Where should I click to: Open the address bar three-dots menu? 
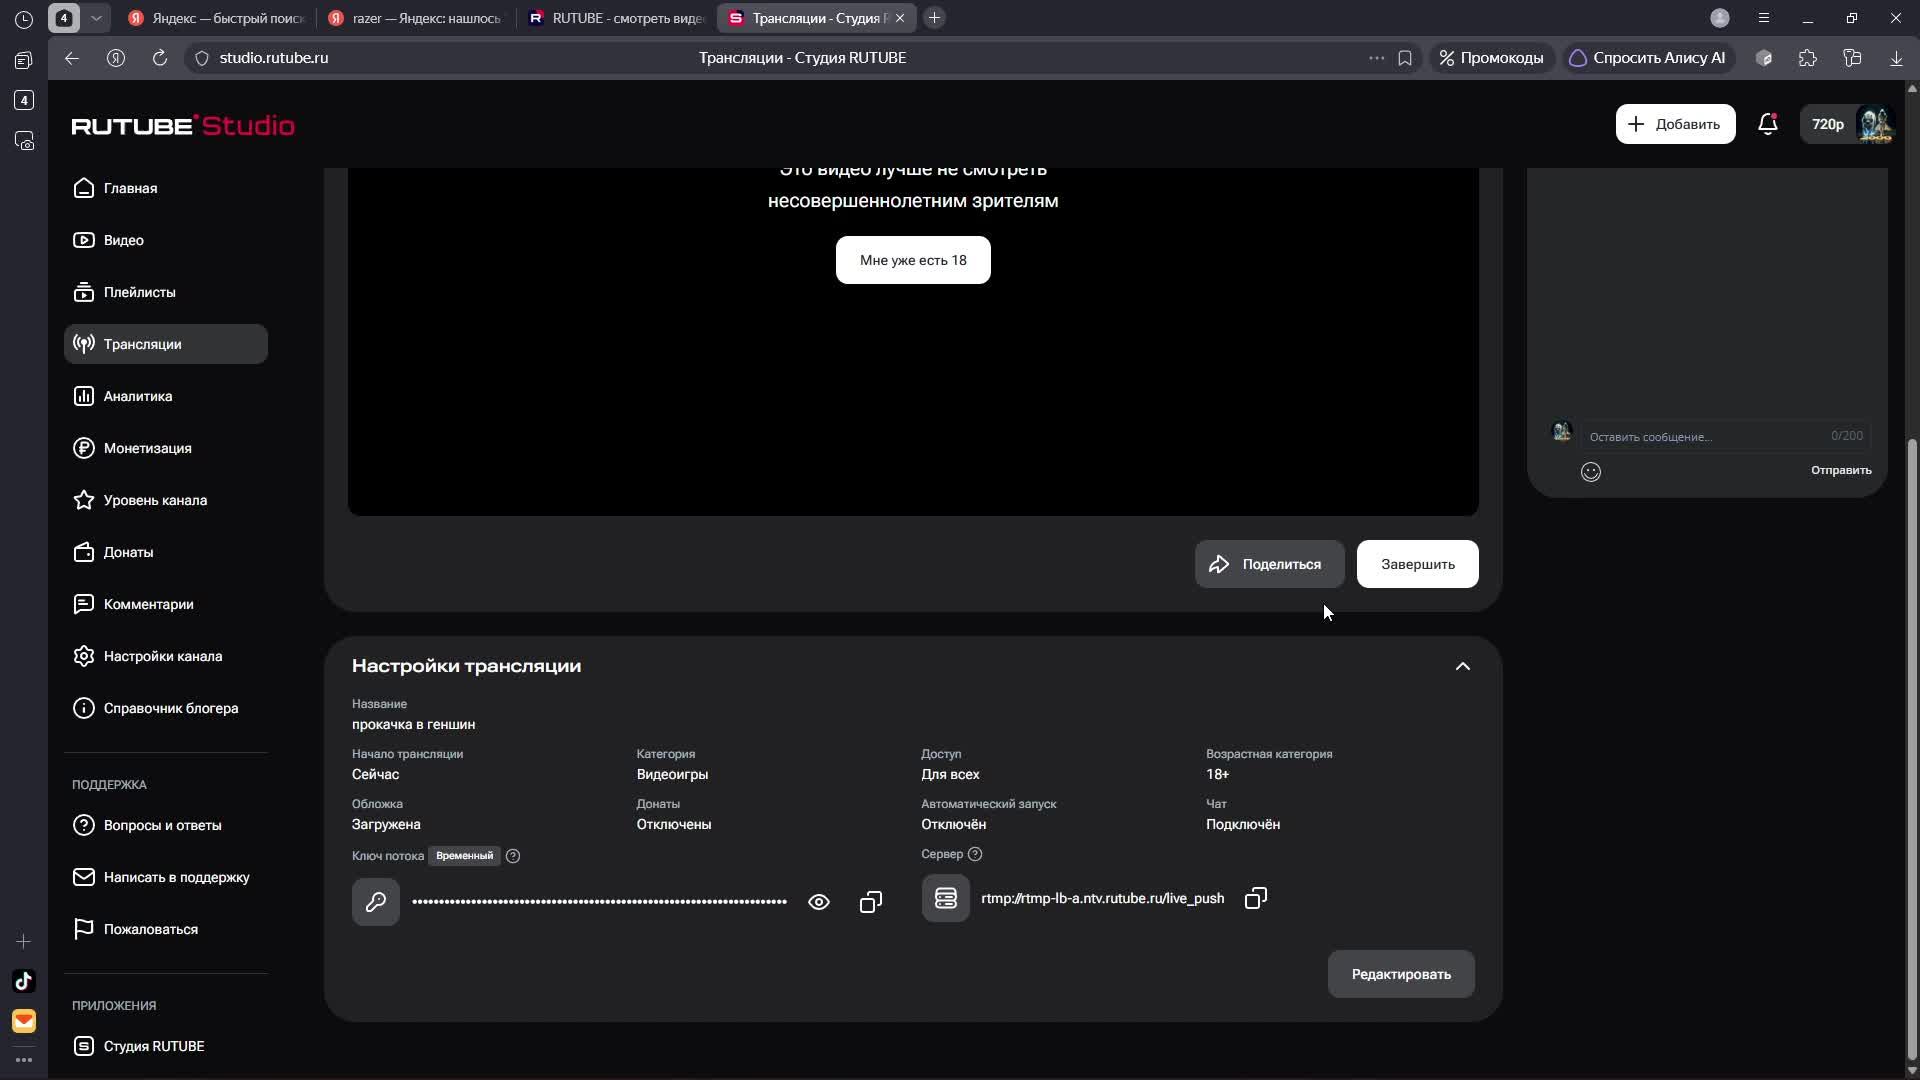tap(1377, 58)
